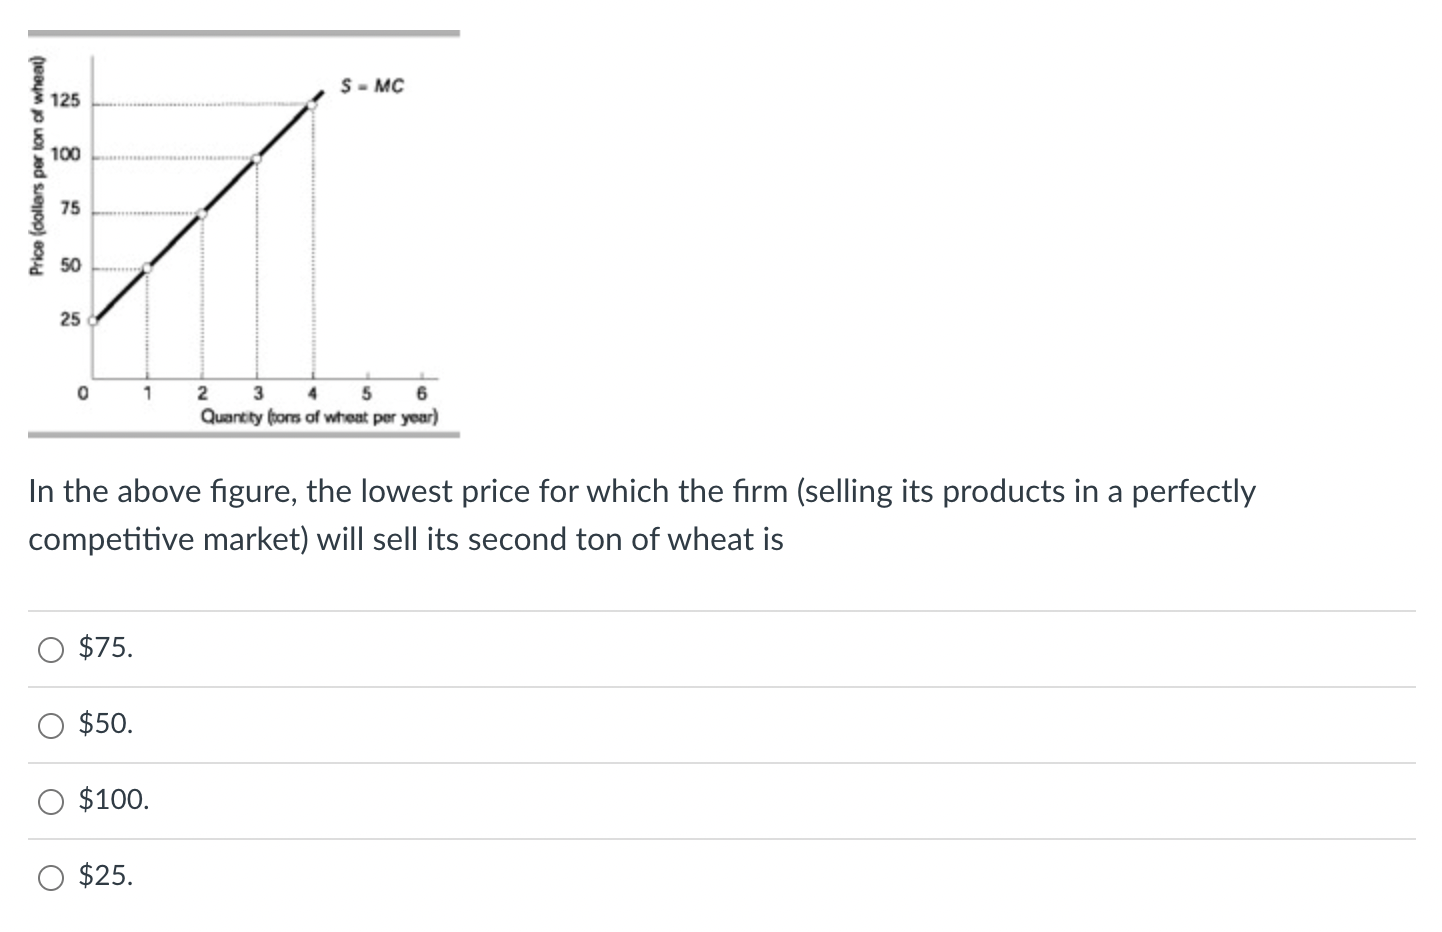Click the "$50." answer label text
The height and width of the screenshot is (932, 1442).
105,724
